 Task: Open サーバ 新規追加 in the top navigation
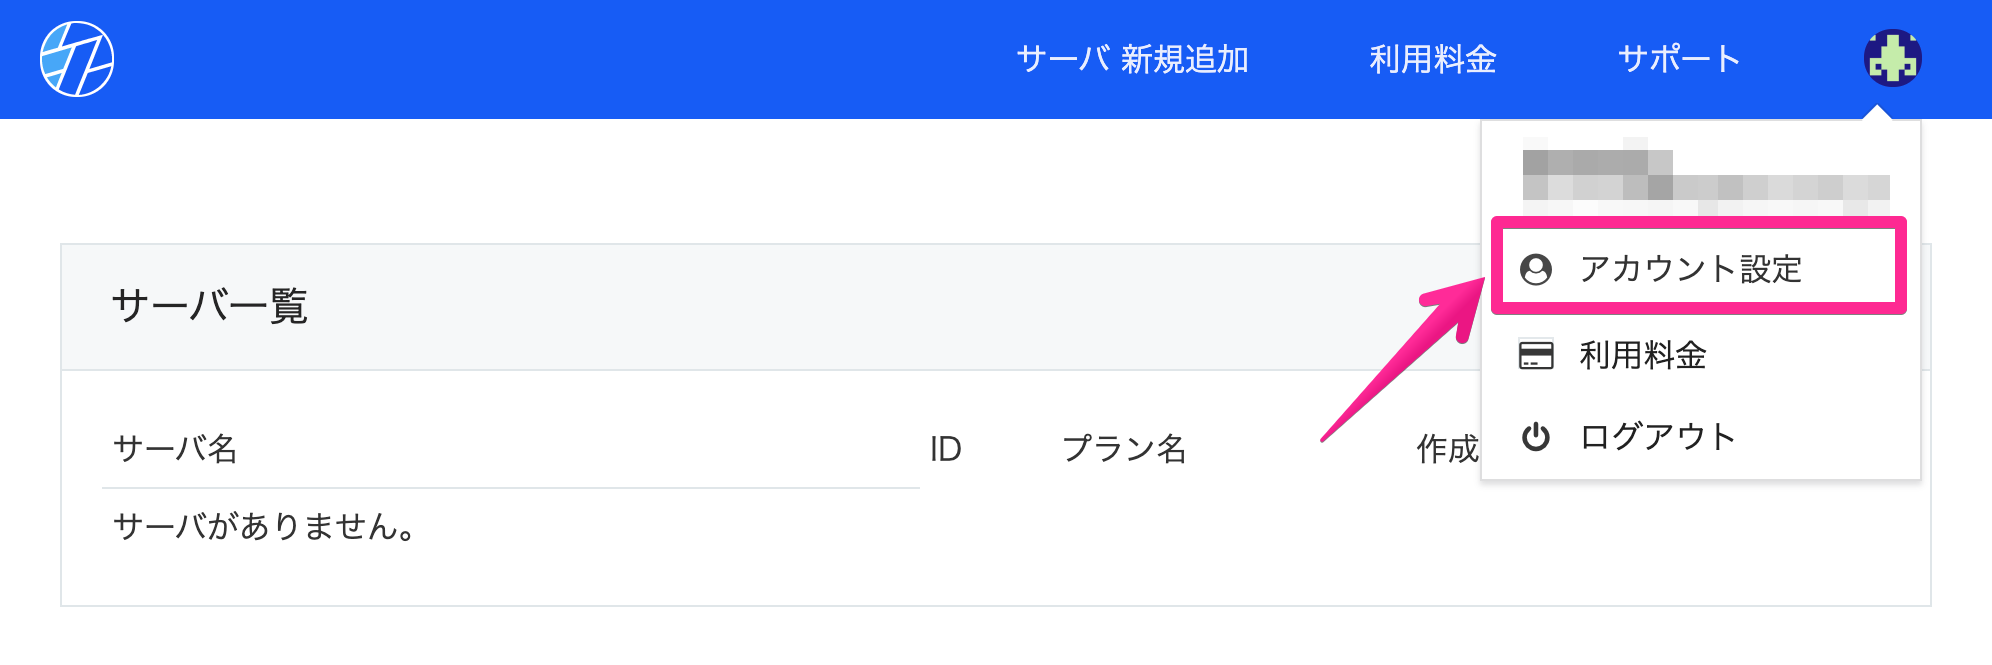[x=1133, y=59]
